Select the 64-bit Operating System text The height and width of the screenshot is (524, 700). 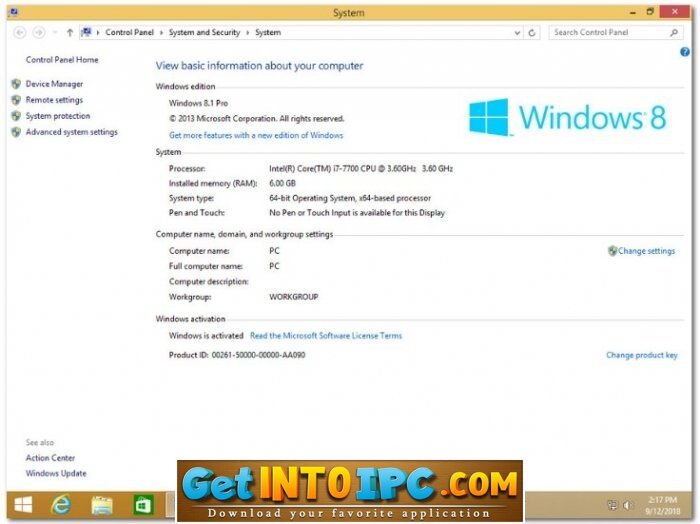(350, 198)
